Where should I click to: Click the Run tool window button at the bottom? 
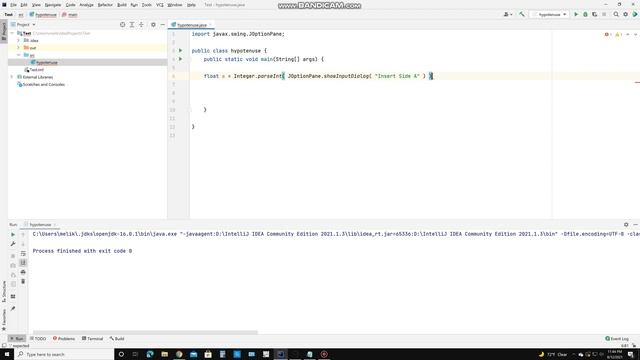[x=17, y=338]
